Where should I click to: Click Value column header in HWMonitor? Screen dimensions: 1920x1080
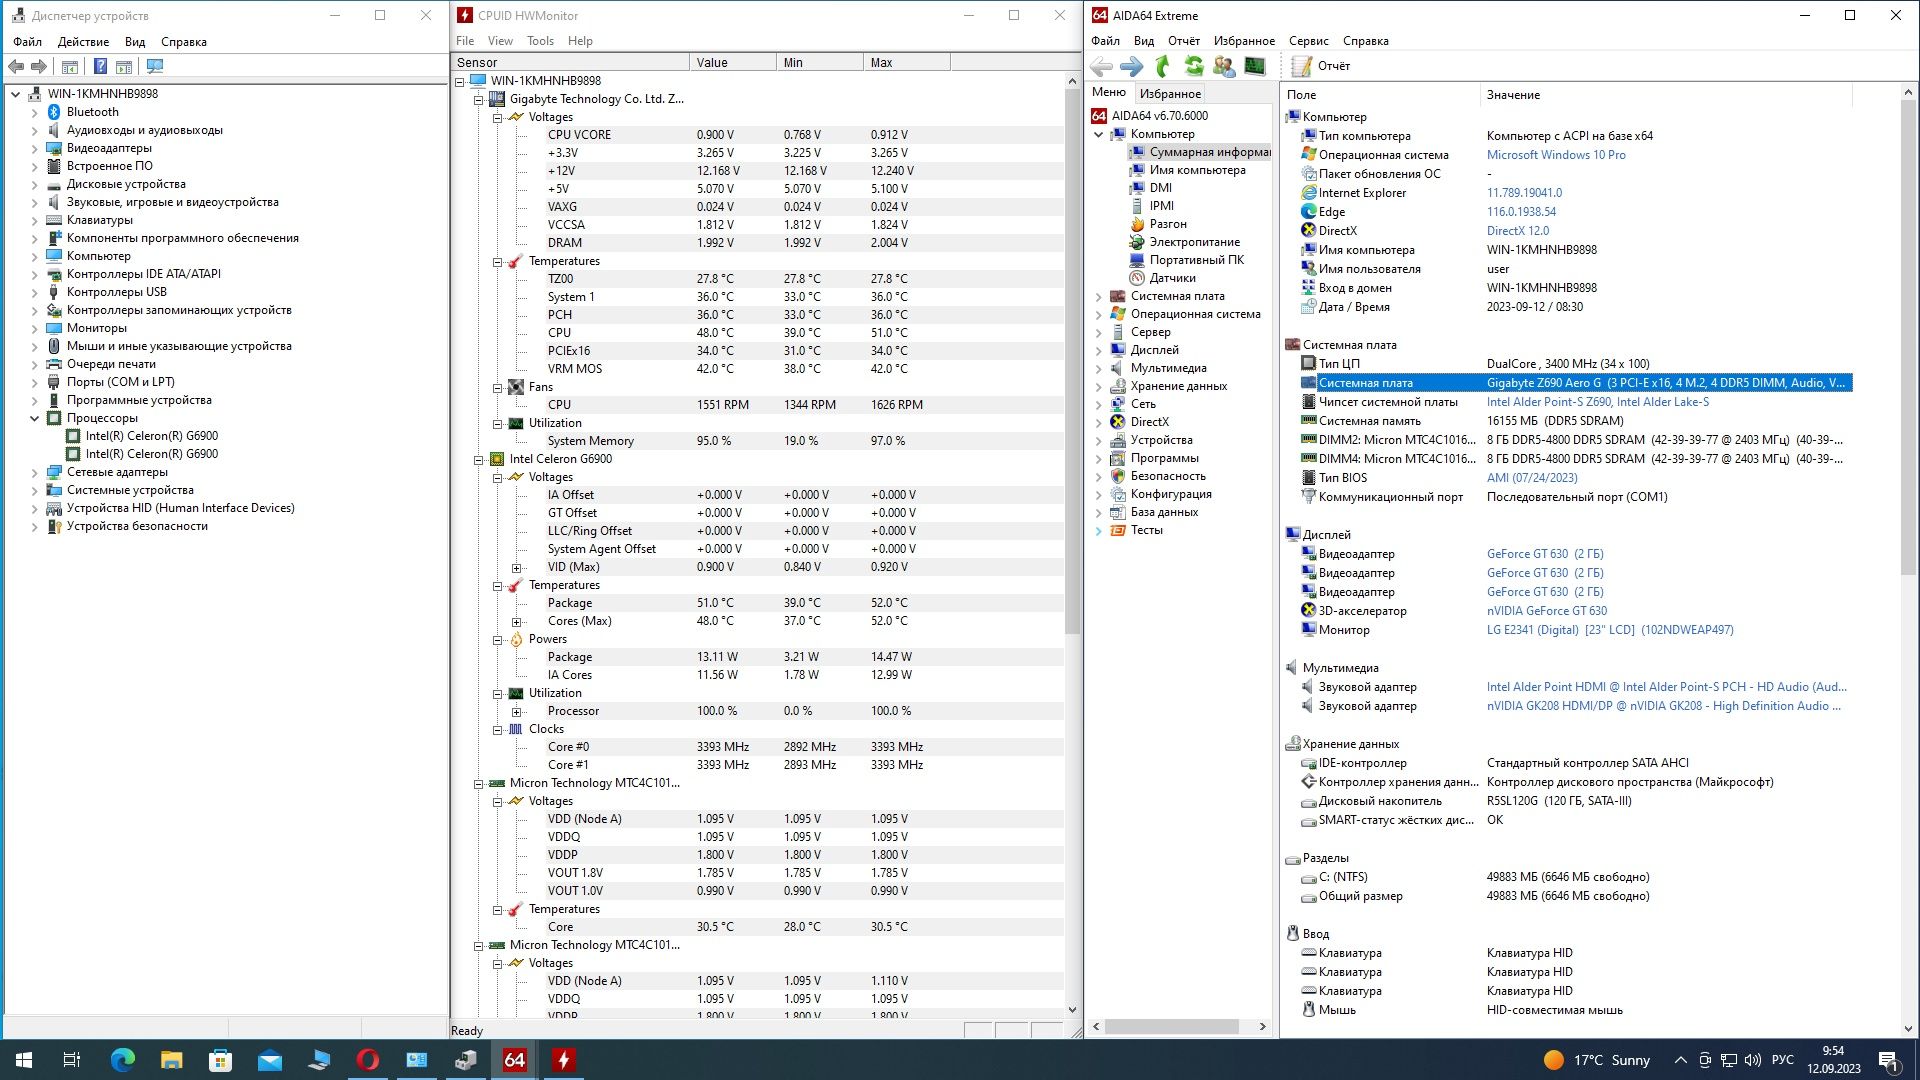732,62
